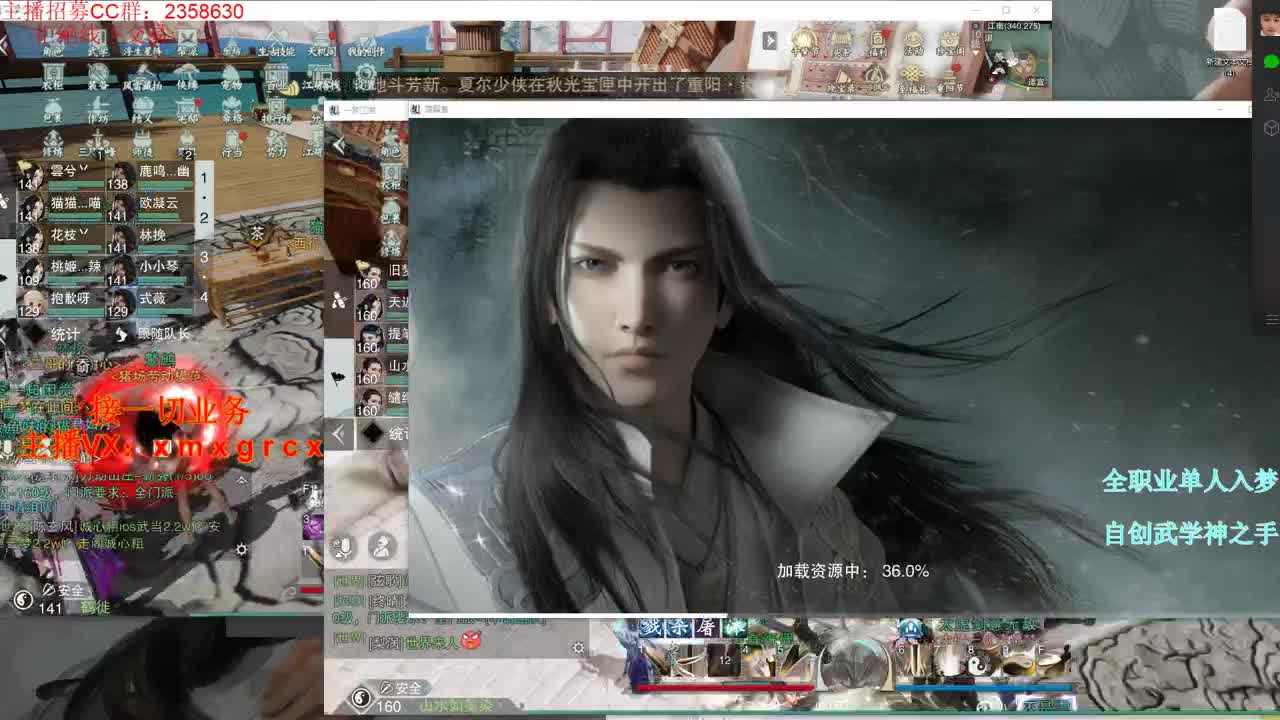Open the 作坊 workshop menu

point(98,109)
